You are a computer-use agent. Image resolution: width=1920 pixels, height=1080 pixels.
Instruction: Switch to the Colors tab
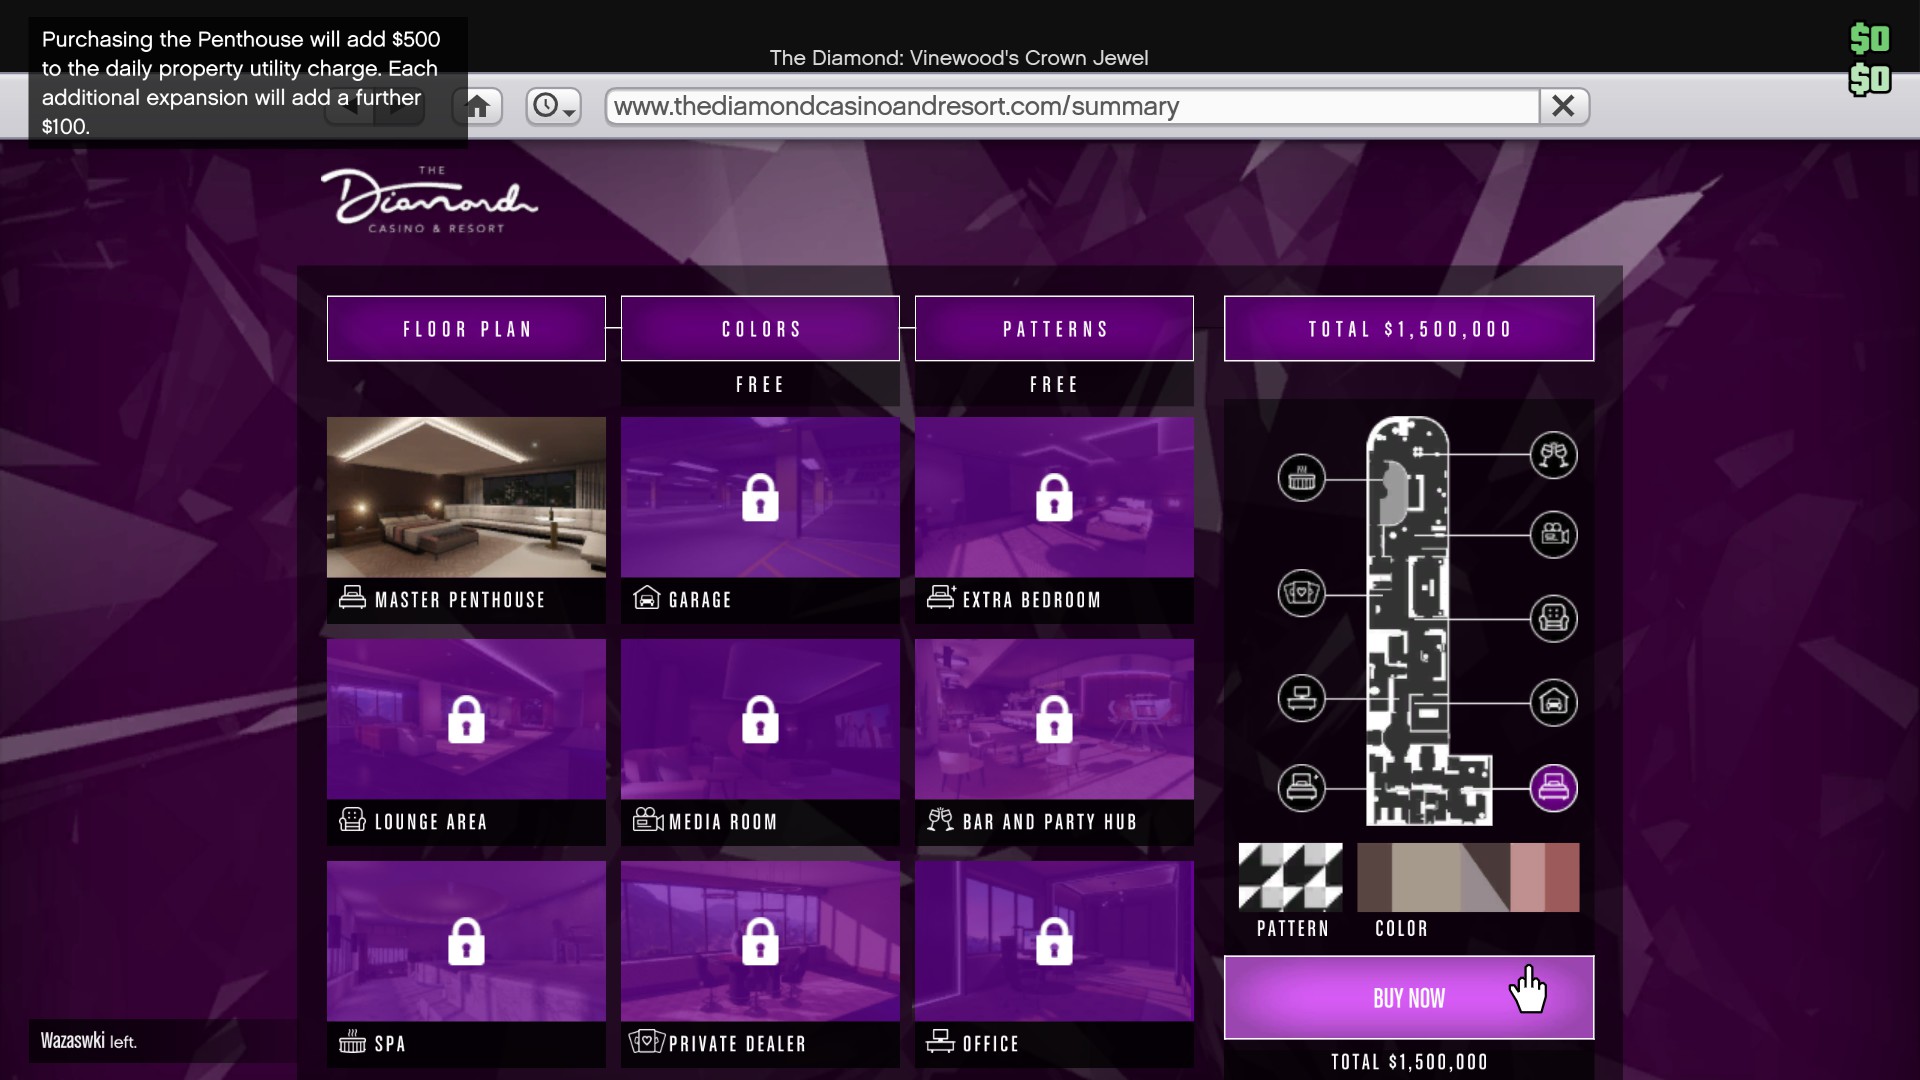click(760, 329)
